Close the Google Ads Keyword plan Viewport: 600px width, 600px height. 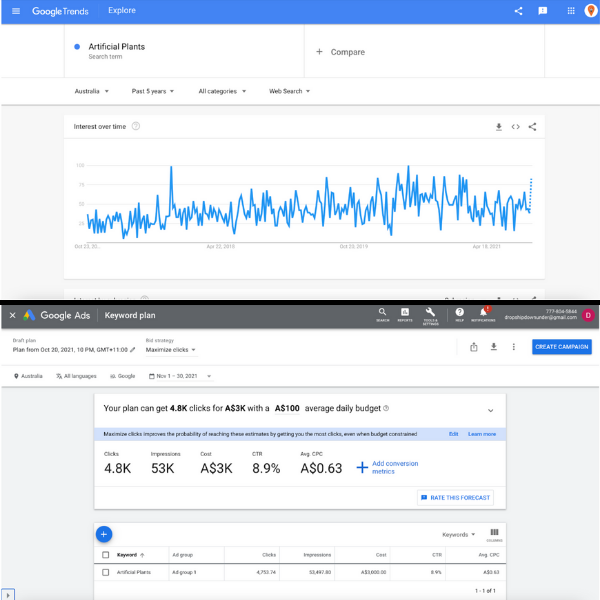(13, 315)
